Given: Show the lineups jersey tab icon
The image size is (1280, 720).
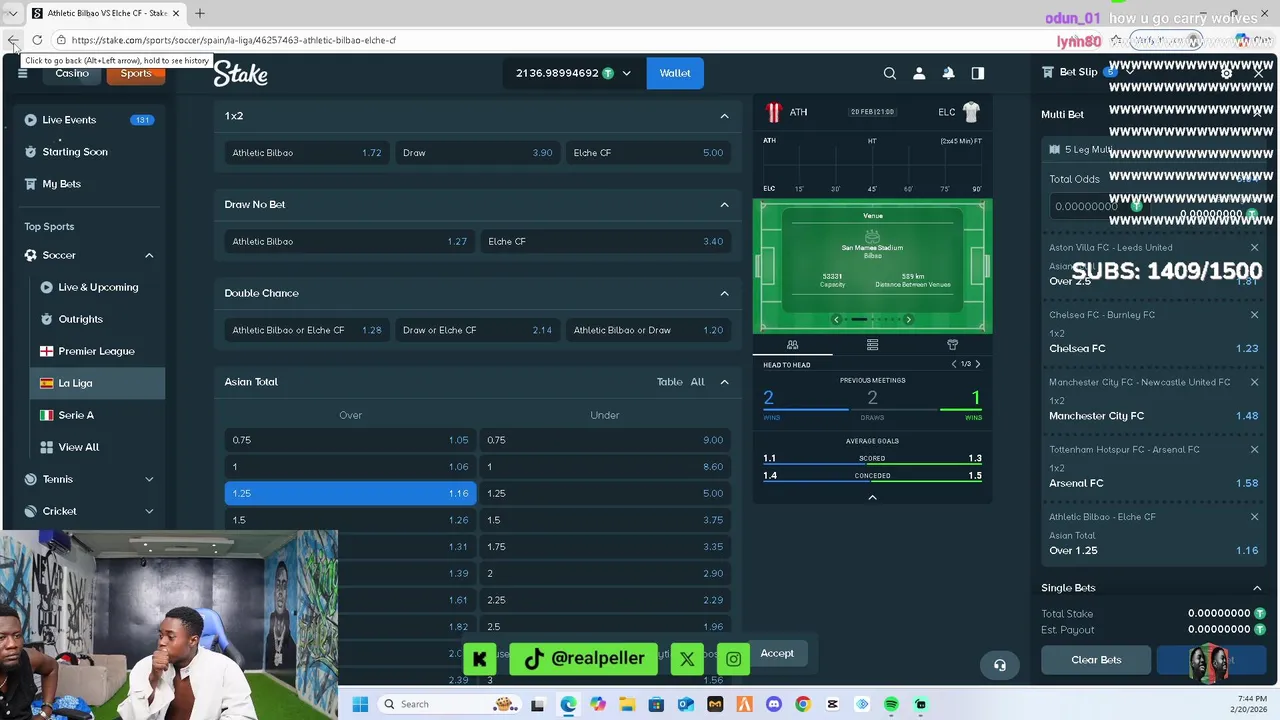Looking at the screenshot, I should pyautogui.click(x=952, y=345).
